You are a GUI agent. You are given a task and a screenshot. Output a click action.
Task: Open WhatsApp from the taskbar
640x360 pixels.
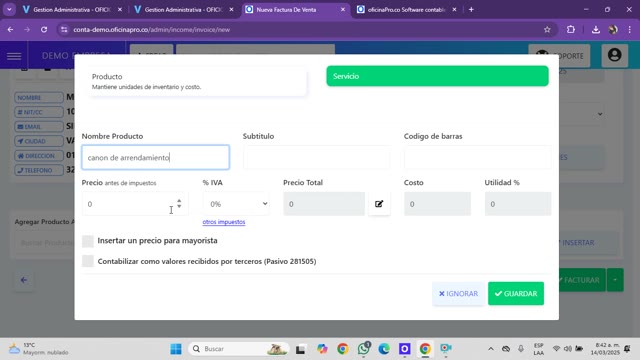363,349
